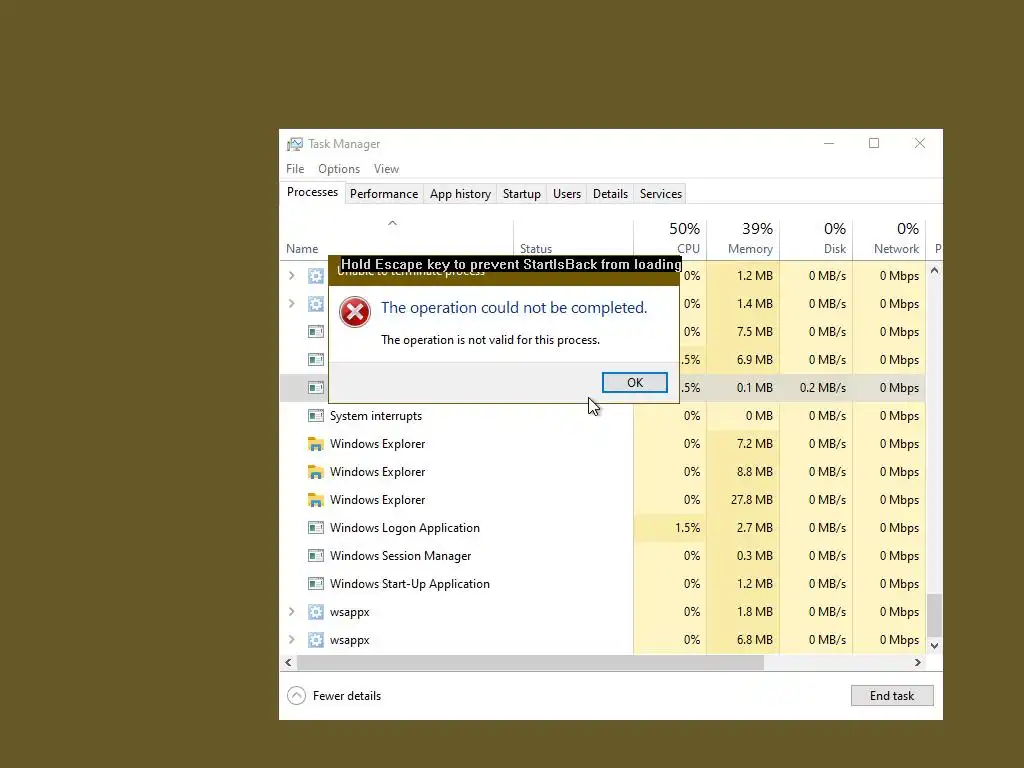Click the horizontal scrollbar left arrow
This screenshot has width=1024, height=768.
(x=289, y=662)
